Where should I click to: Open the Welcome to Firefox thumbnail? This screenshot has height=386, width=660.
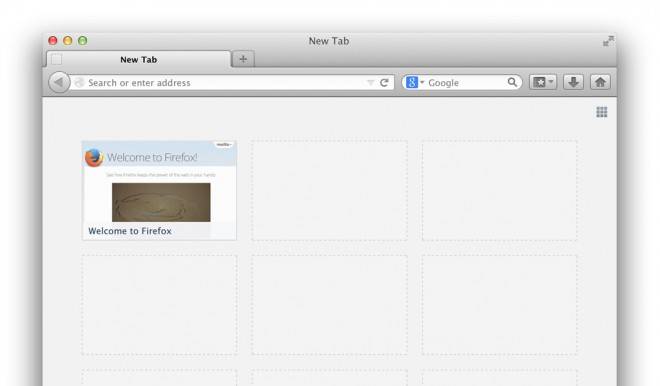(160, 191)
